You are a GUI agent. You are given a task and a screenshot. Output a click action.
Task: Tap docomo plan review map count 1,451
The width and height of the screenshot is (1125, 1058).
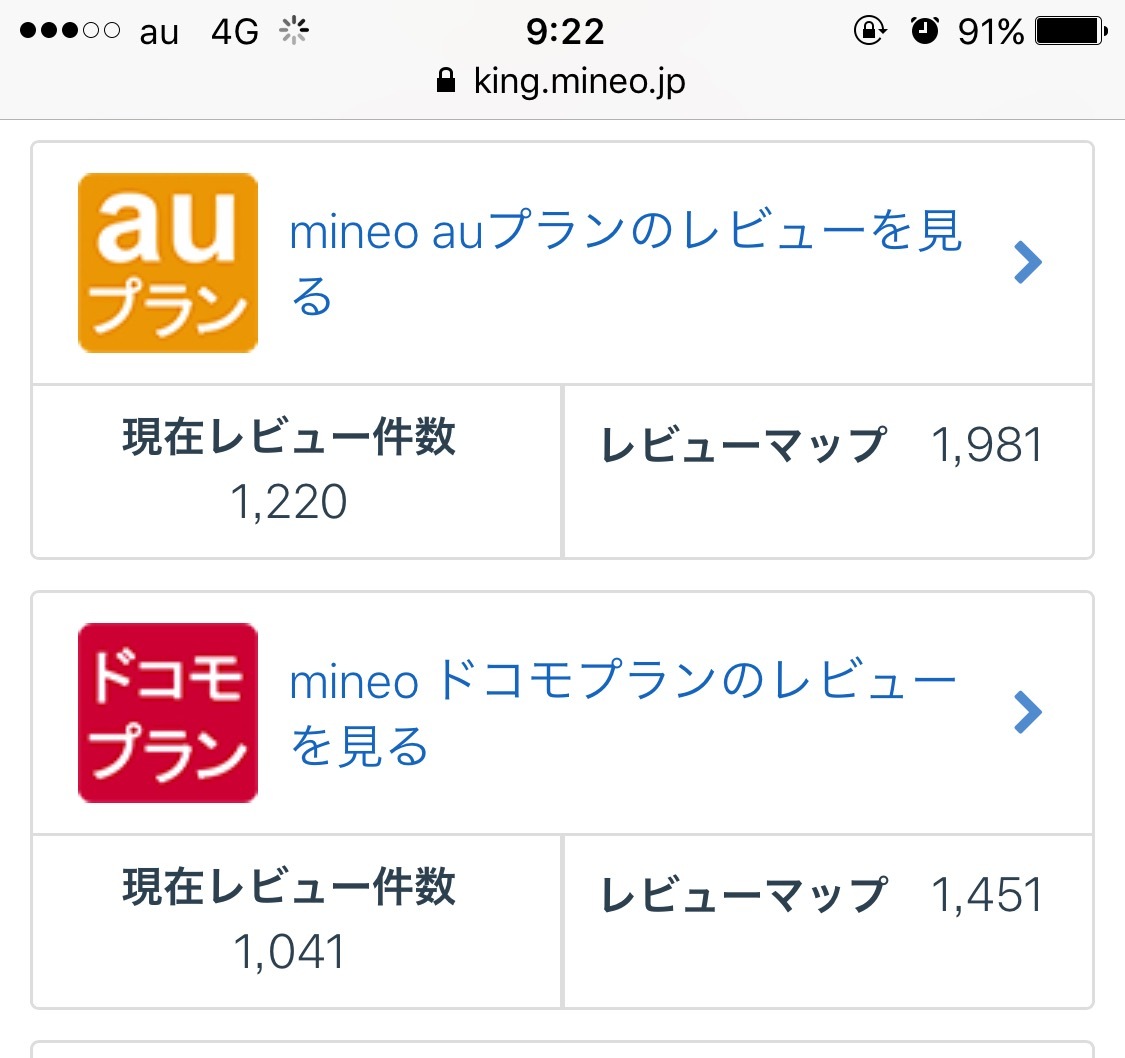[987, 895]
